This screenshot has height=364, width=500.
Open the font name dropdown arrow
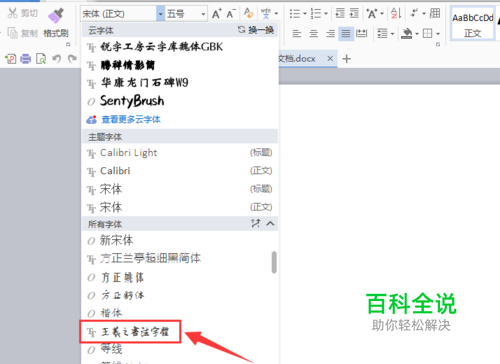161,14
